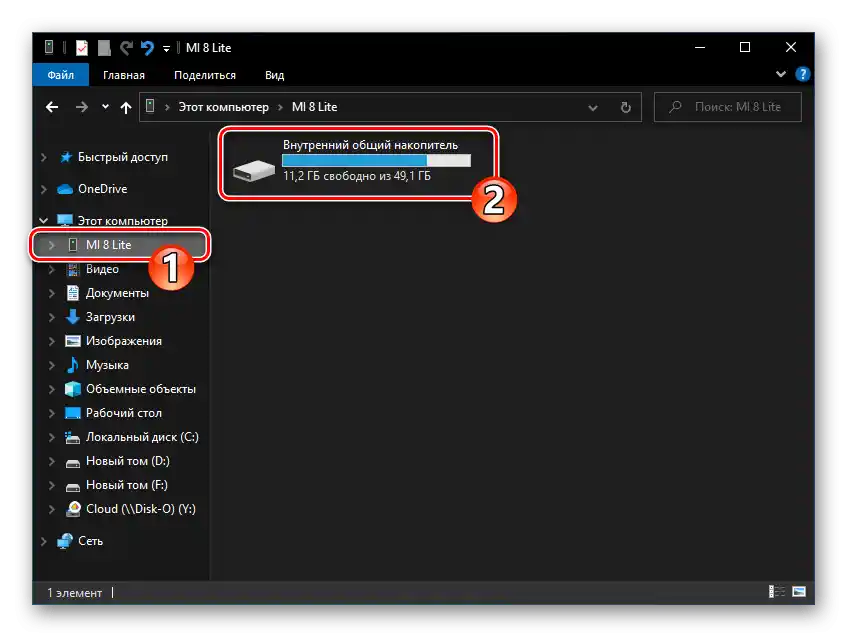This screenshot has width=847, height=637.
Task: Select Сеть in the navigation pane
Action: click(90, 541)
